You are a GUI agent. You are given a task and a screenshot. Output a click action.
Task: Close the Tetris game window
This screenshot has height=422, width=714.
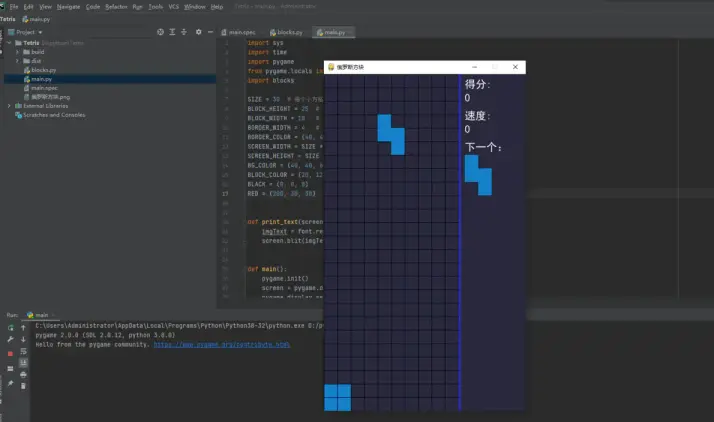pos(515,67)
